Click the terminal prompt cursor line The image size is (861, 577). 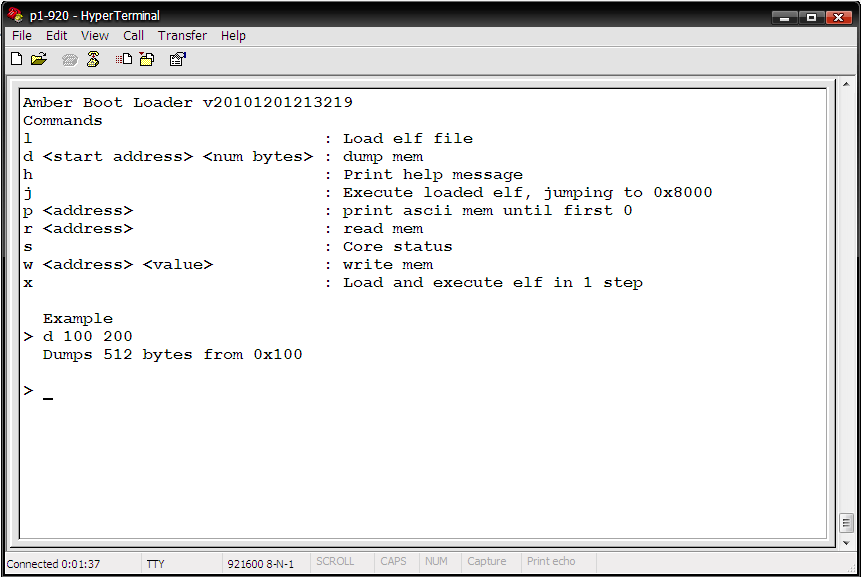[x=47, y=391]
